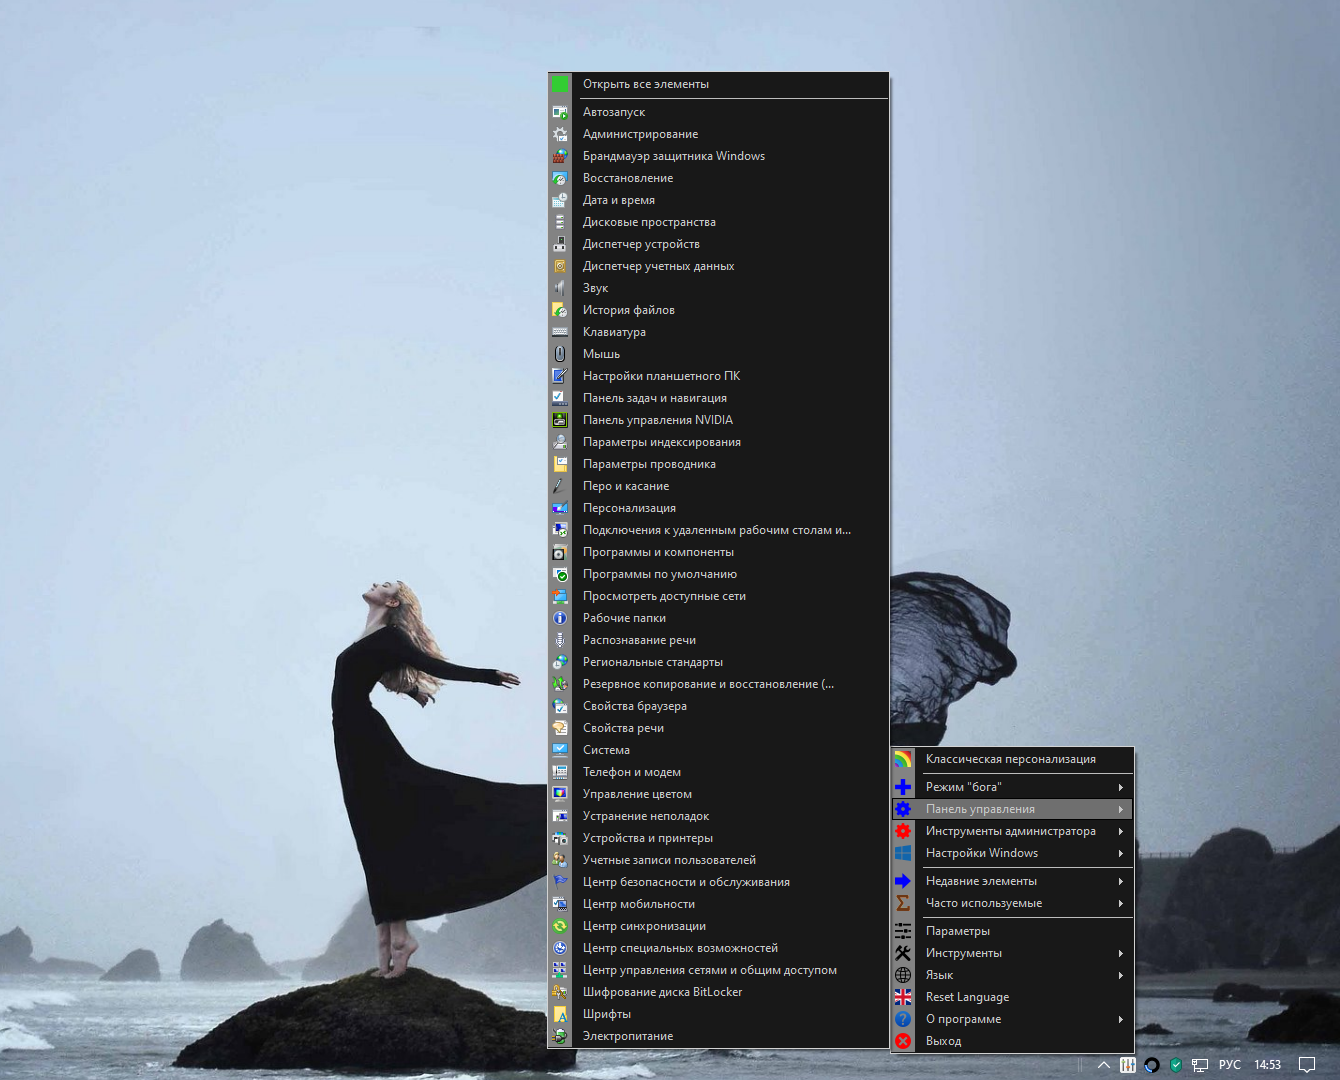Expand Недавние элементы submenu arrow

[x=1121, y=881]
